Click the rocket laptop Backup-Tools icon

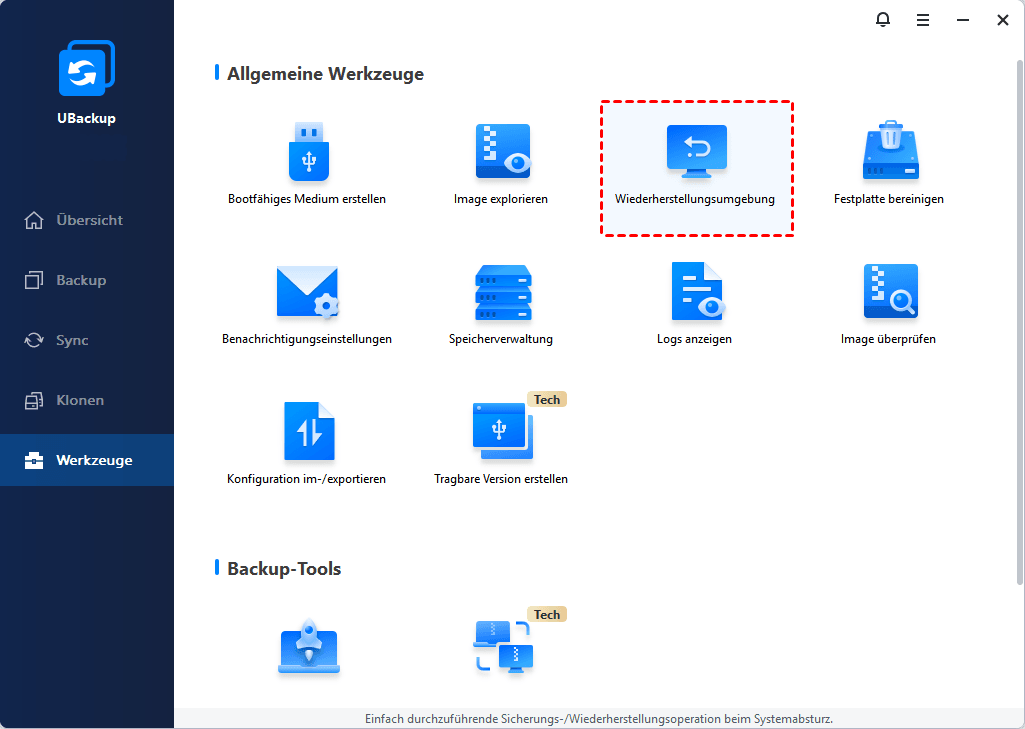[x=307, y=648]
